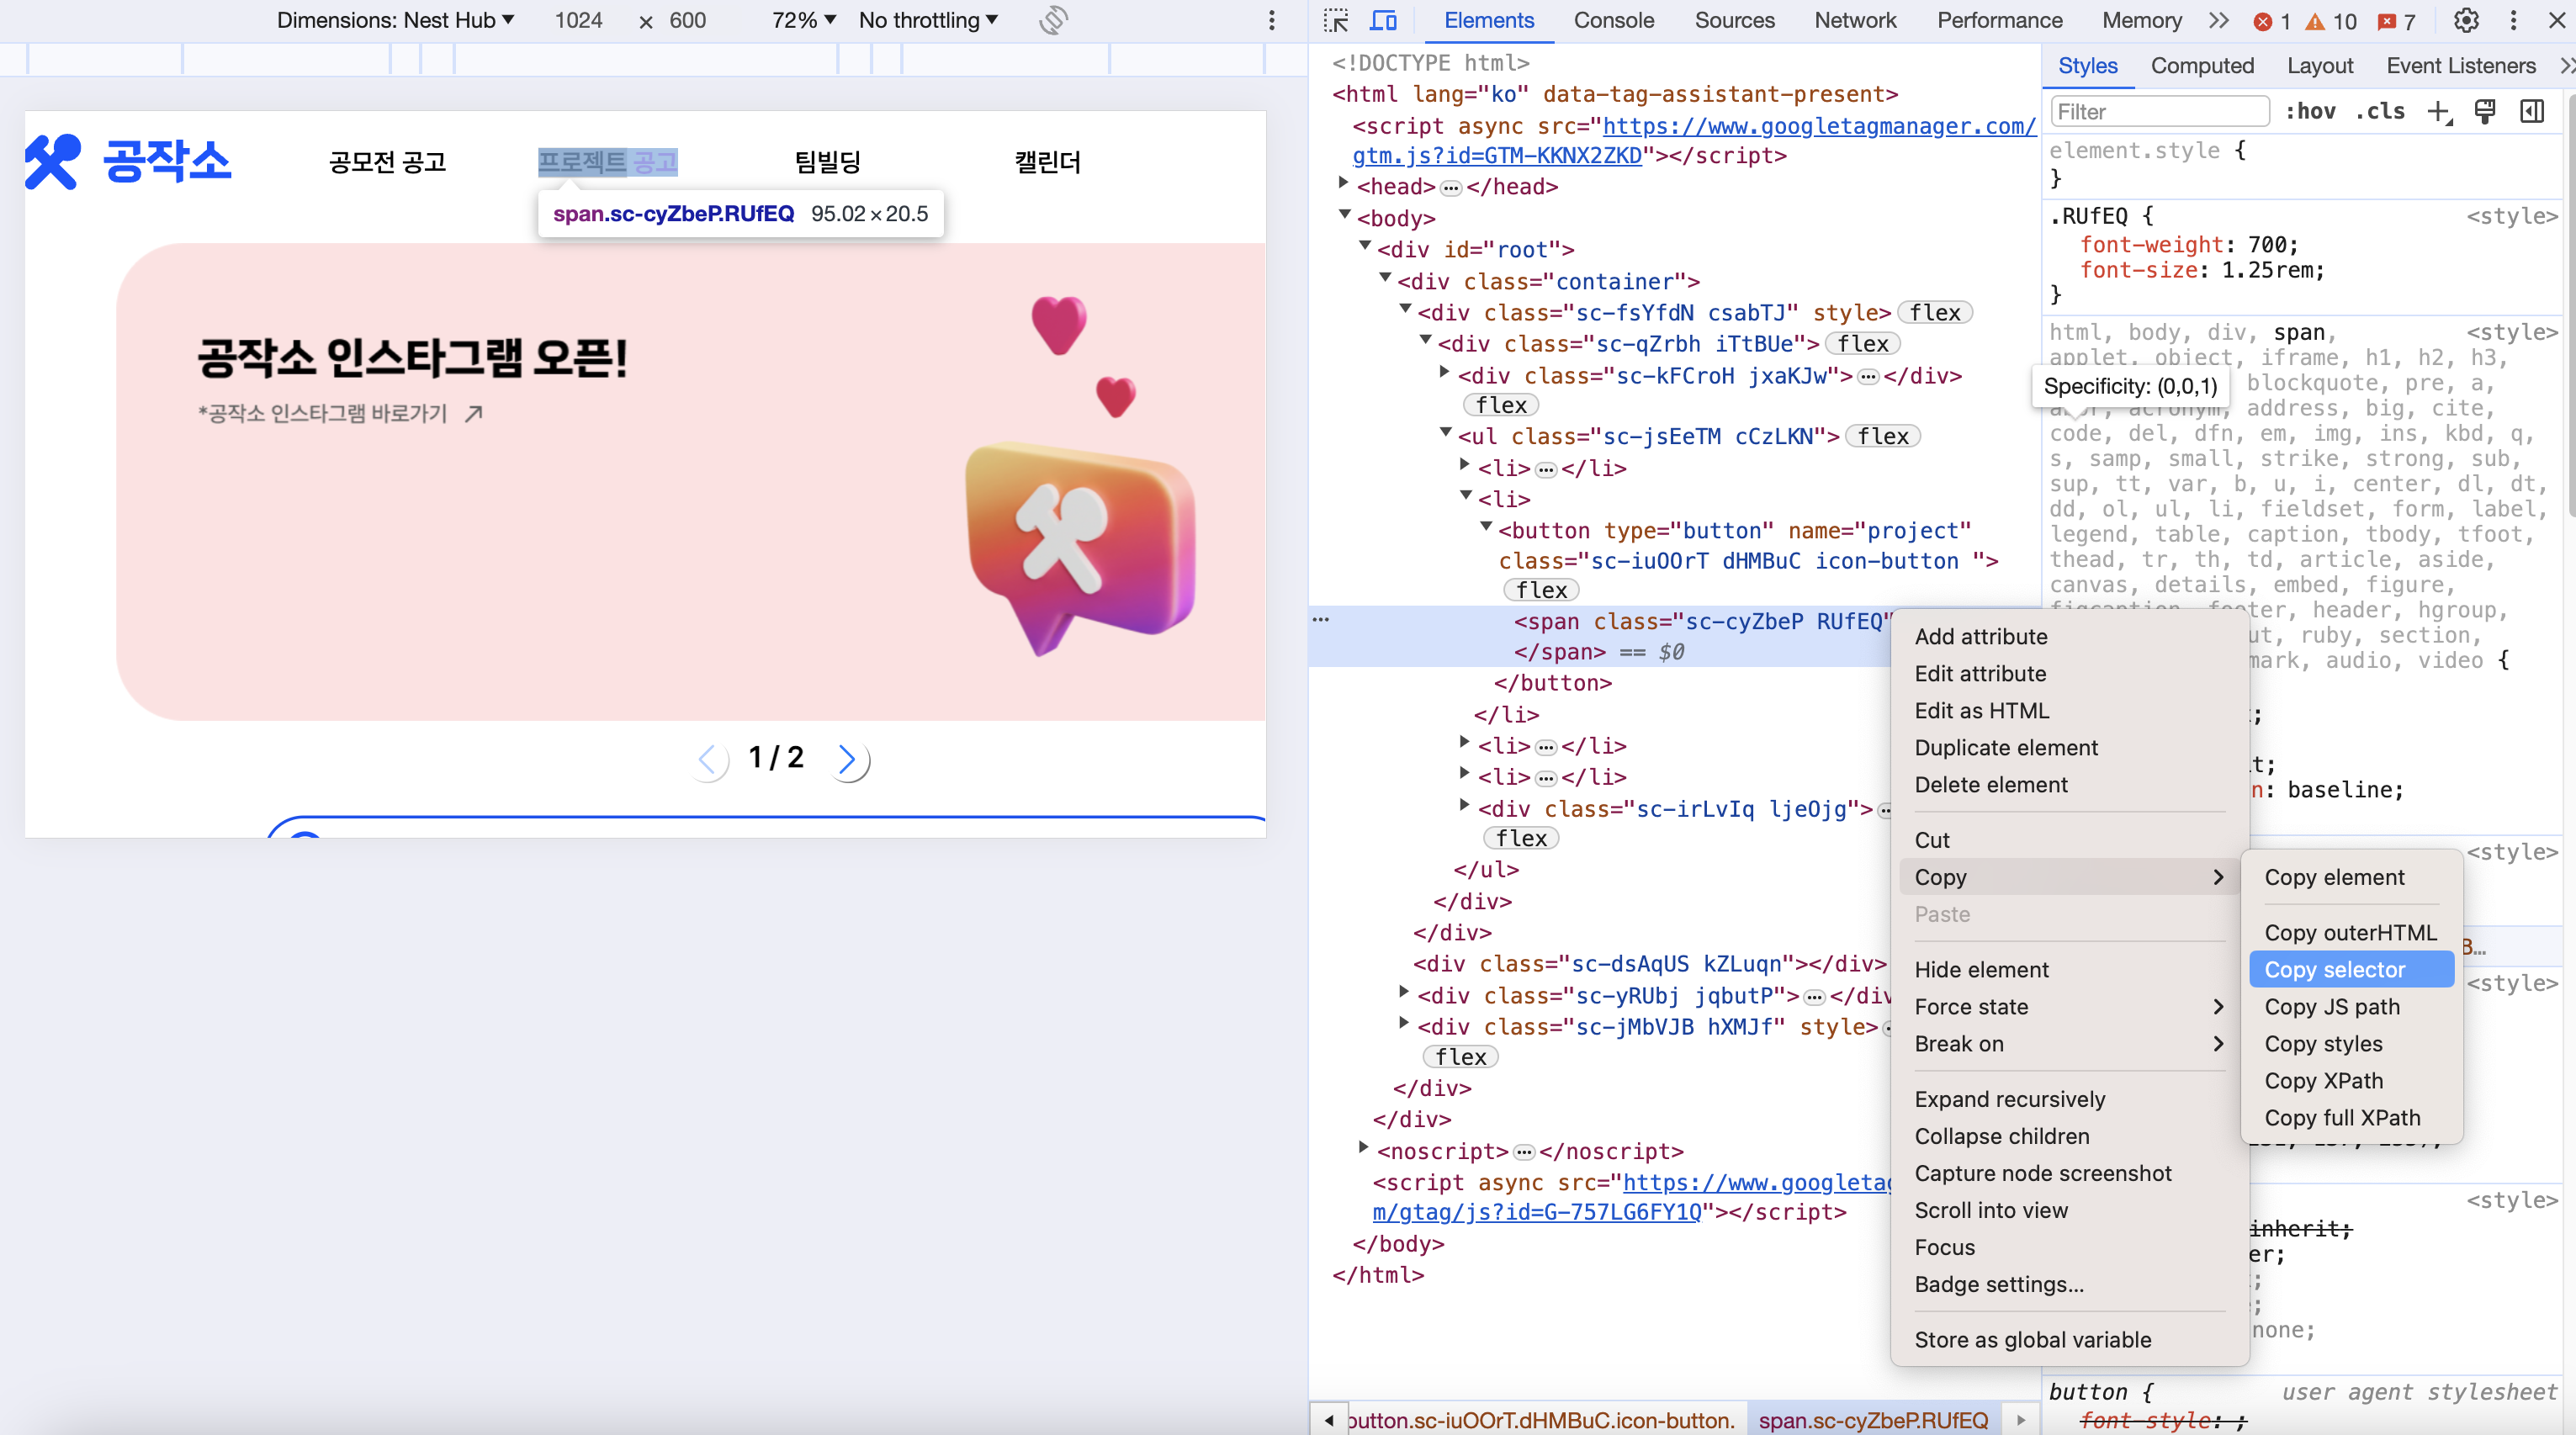
Task: Open Force state submenu
Action: 2070,1007
